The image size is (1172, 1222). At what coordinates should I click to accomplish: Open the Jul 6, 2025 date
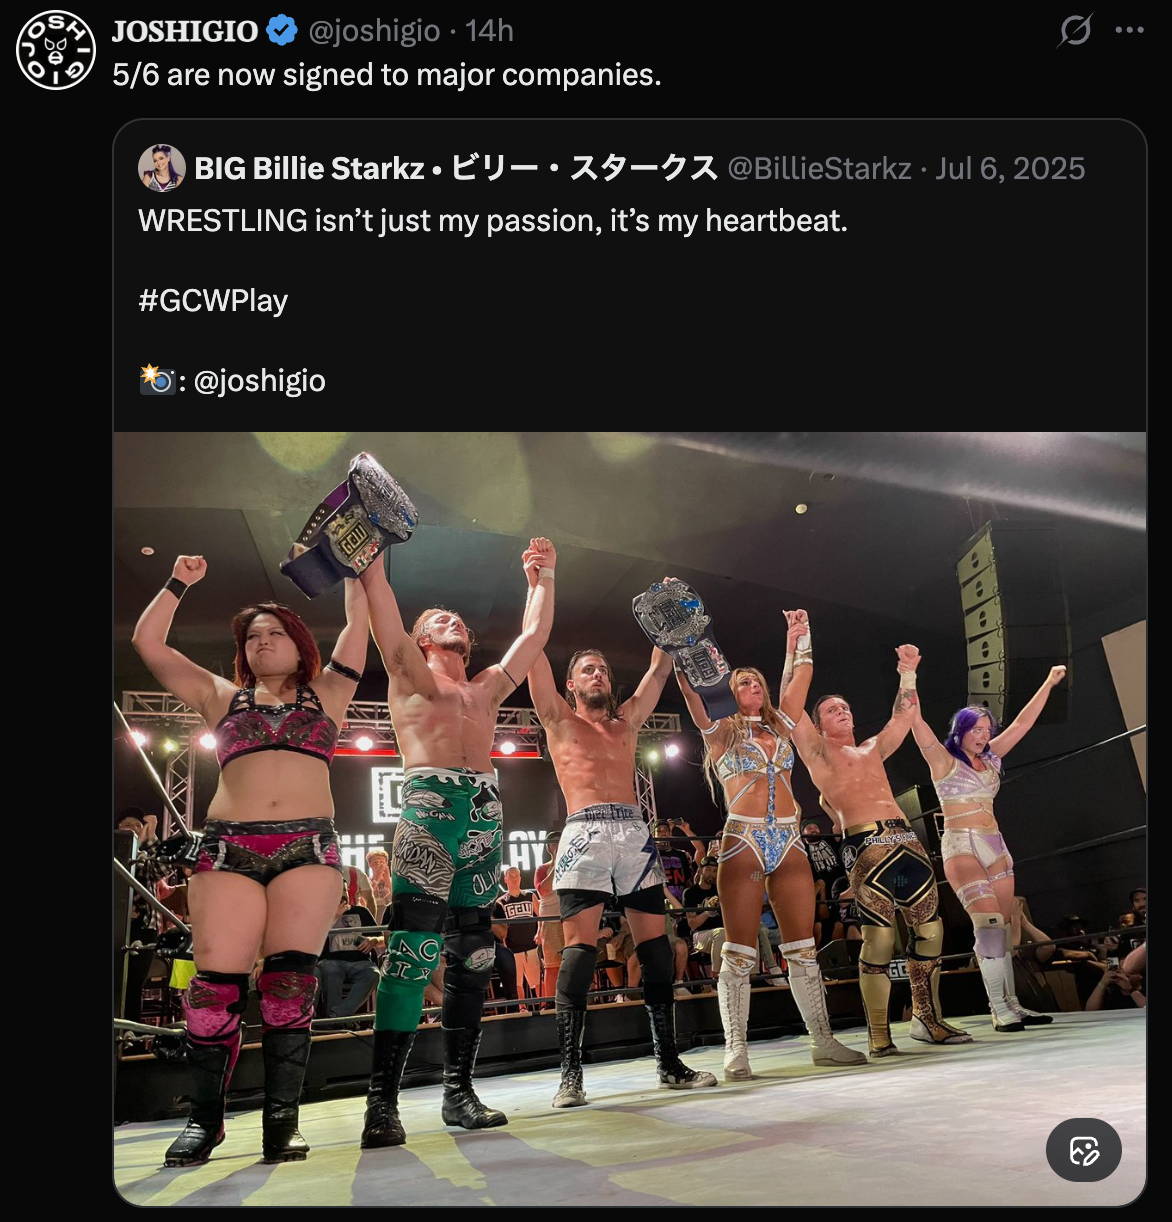1010,168
